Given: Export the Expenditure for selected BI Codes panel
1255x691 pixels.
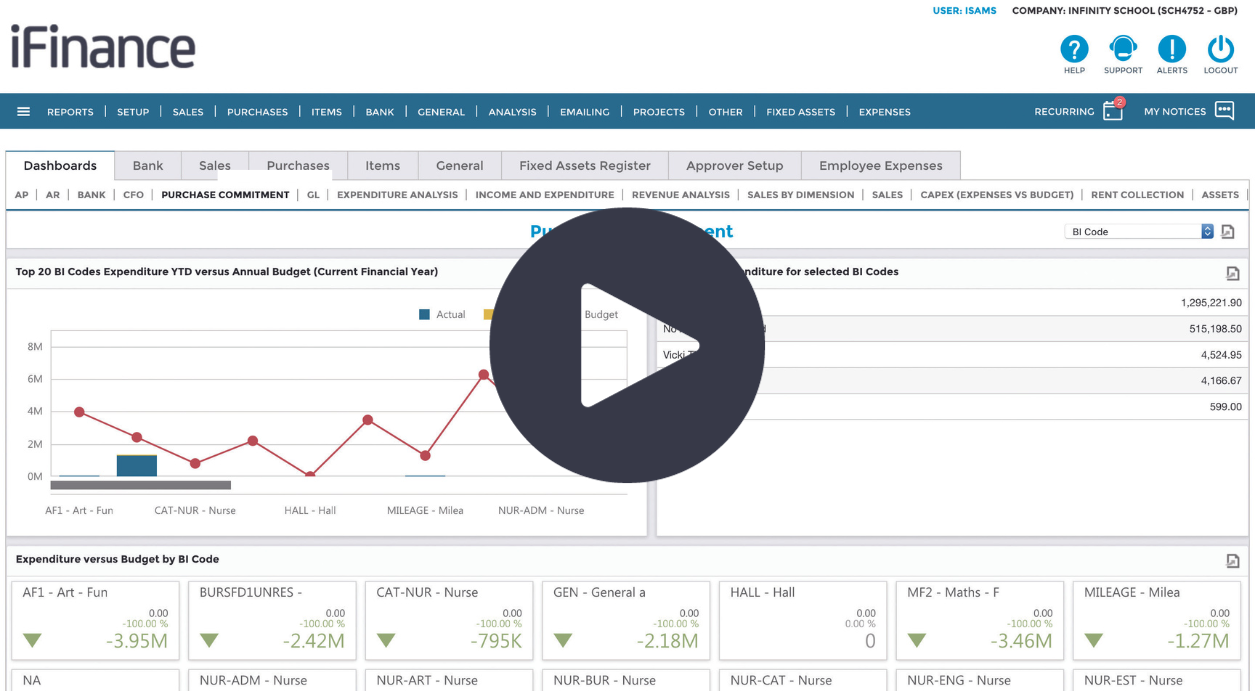Looking at the screenshot, I should [x=1233, y=271].
